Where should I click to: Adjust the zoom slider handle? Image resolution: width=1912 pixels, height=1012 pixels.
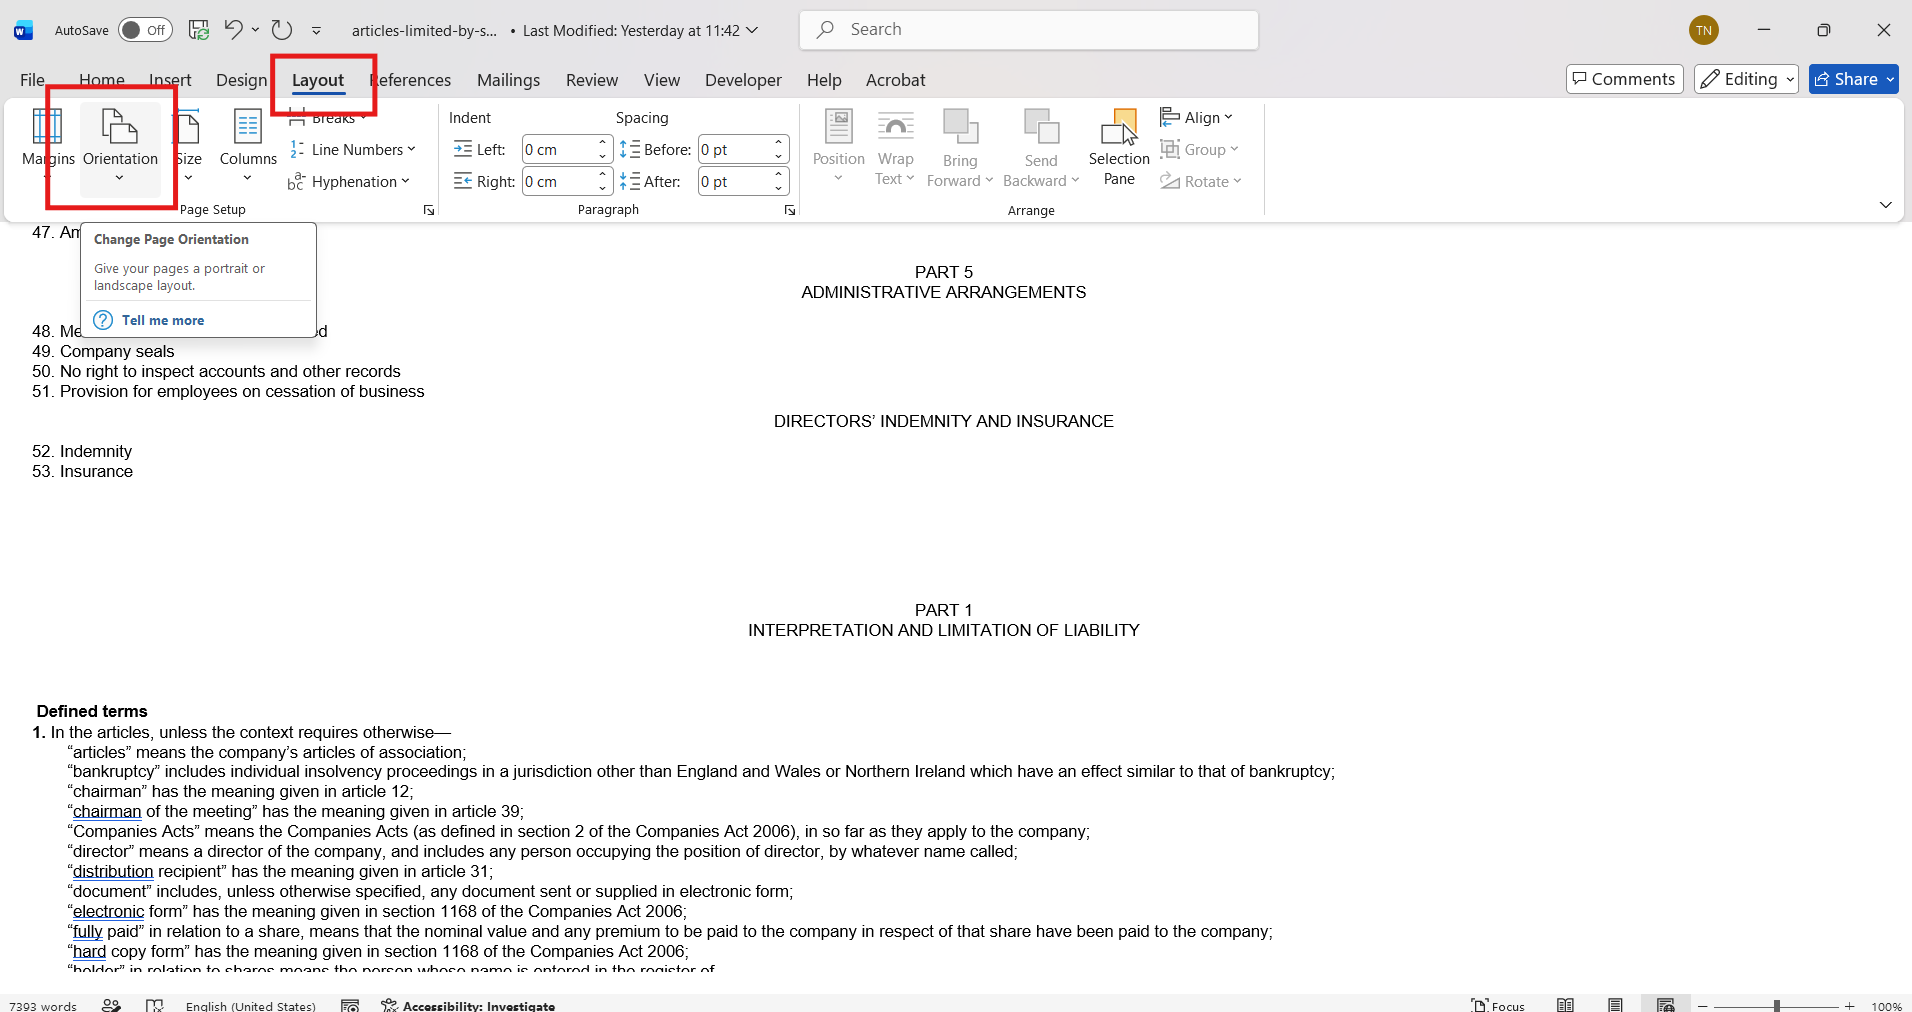(x=1777, y=1006)
